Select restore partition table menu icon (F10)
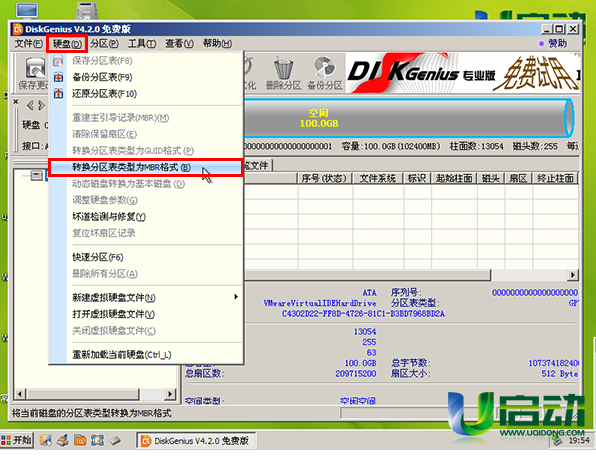Image resolution: width=596 pixels, height=461 pixels. [58, 93]
